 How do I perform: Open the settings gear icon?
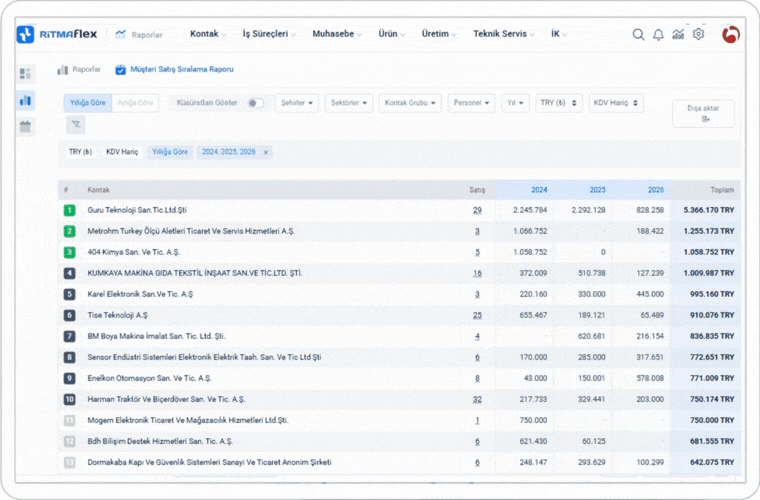coord(698,34)
